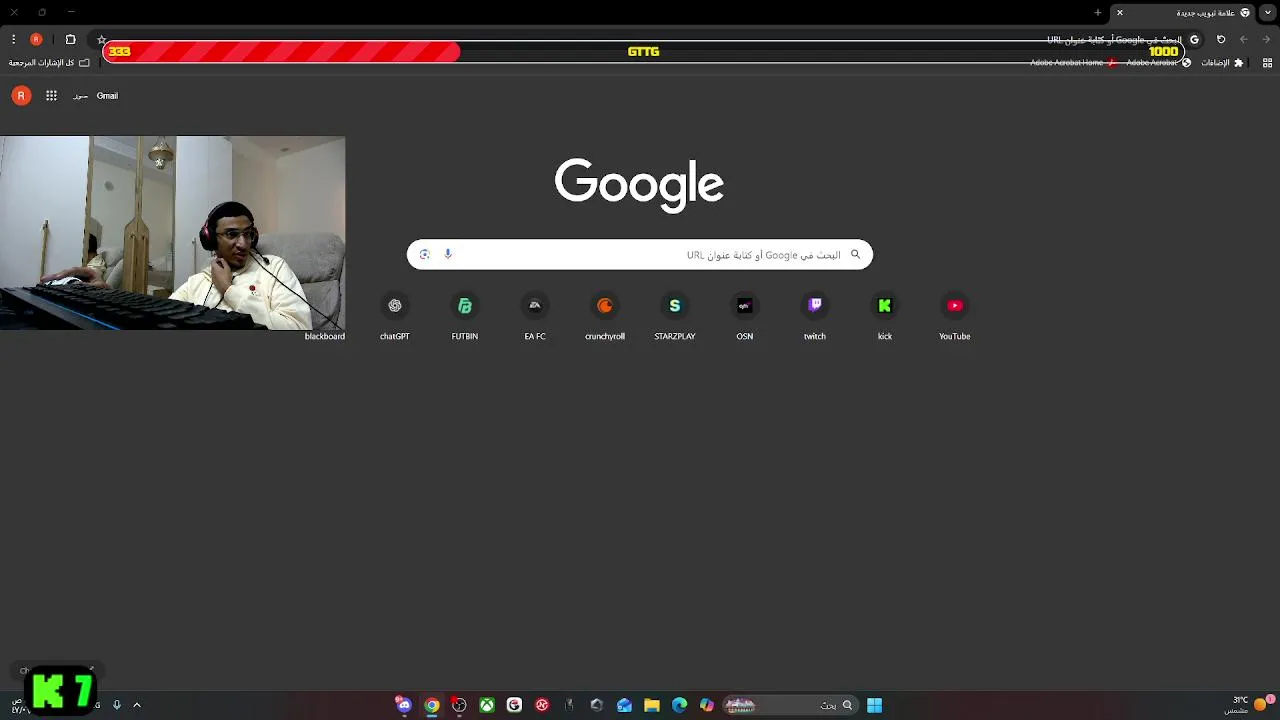Open the FUTBIN shortcut tile
Image resolution: width=1280 pixels, height=720 pixels.
click(x=464, y=316)
